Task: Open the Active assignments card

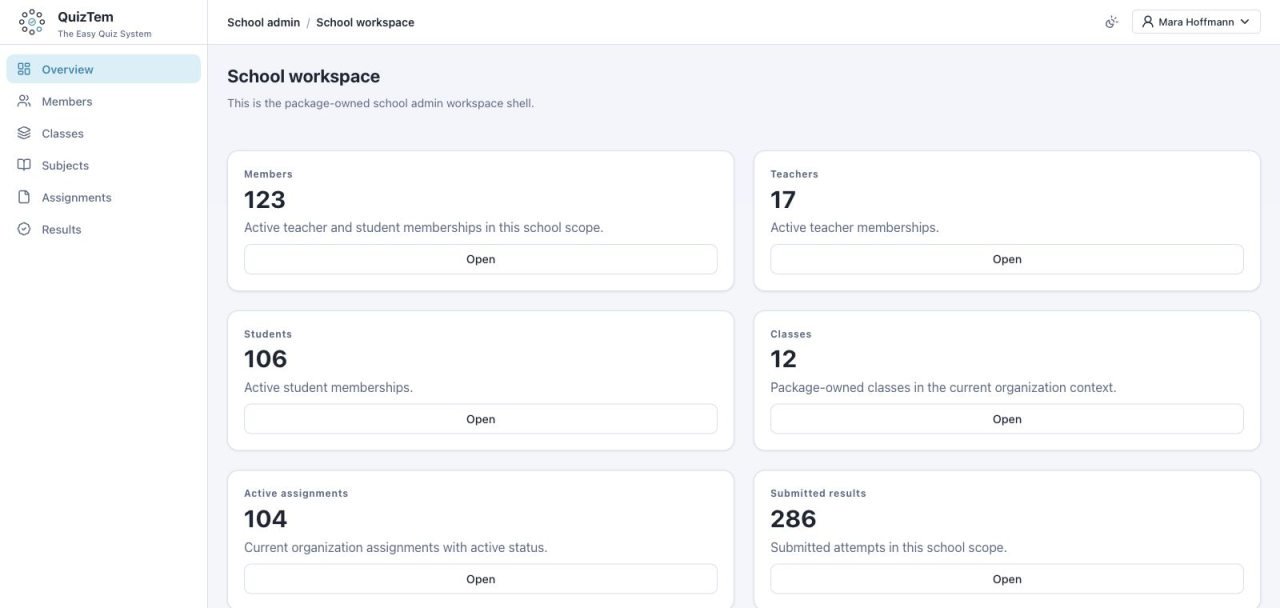Action: 481,579
